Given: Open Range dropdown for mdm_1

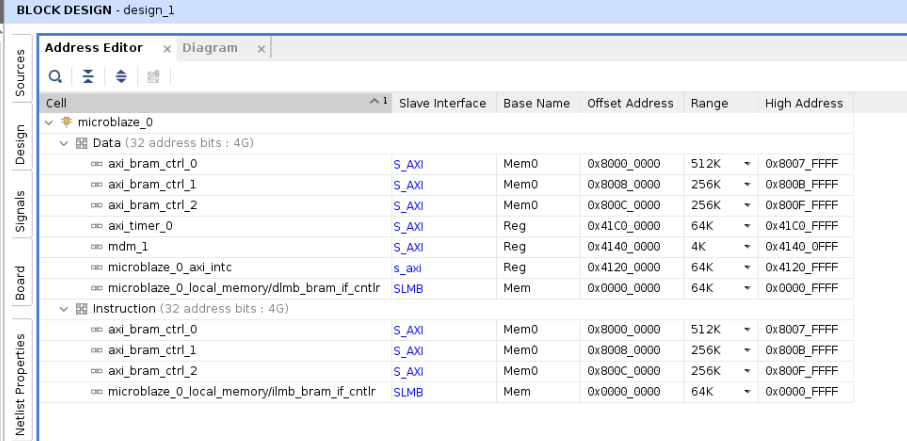Looking at the screenshot, I should (747, 248).
